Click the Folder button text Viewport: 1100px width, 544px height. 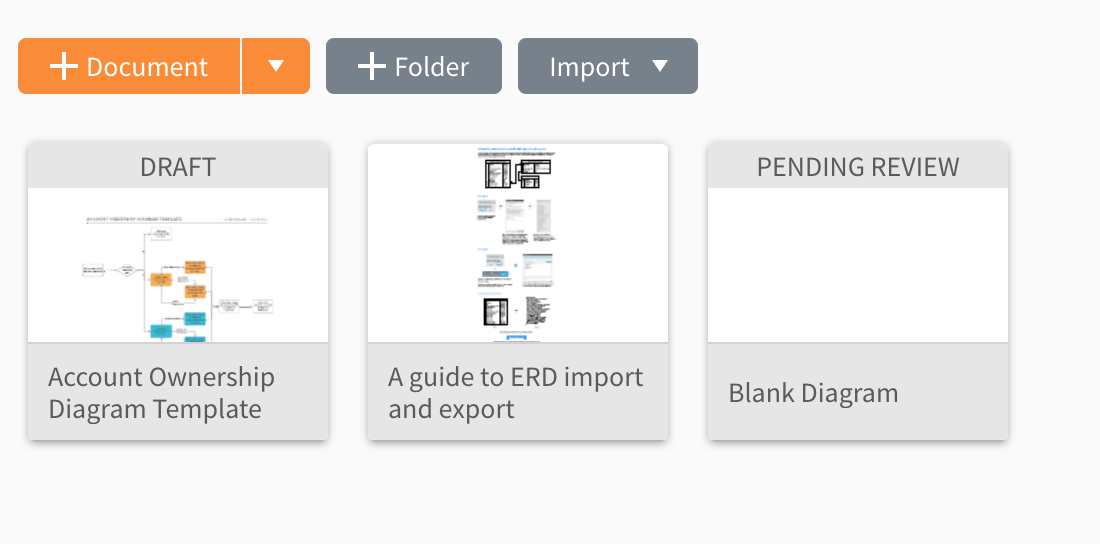click(x=432, y=67)
